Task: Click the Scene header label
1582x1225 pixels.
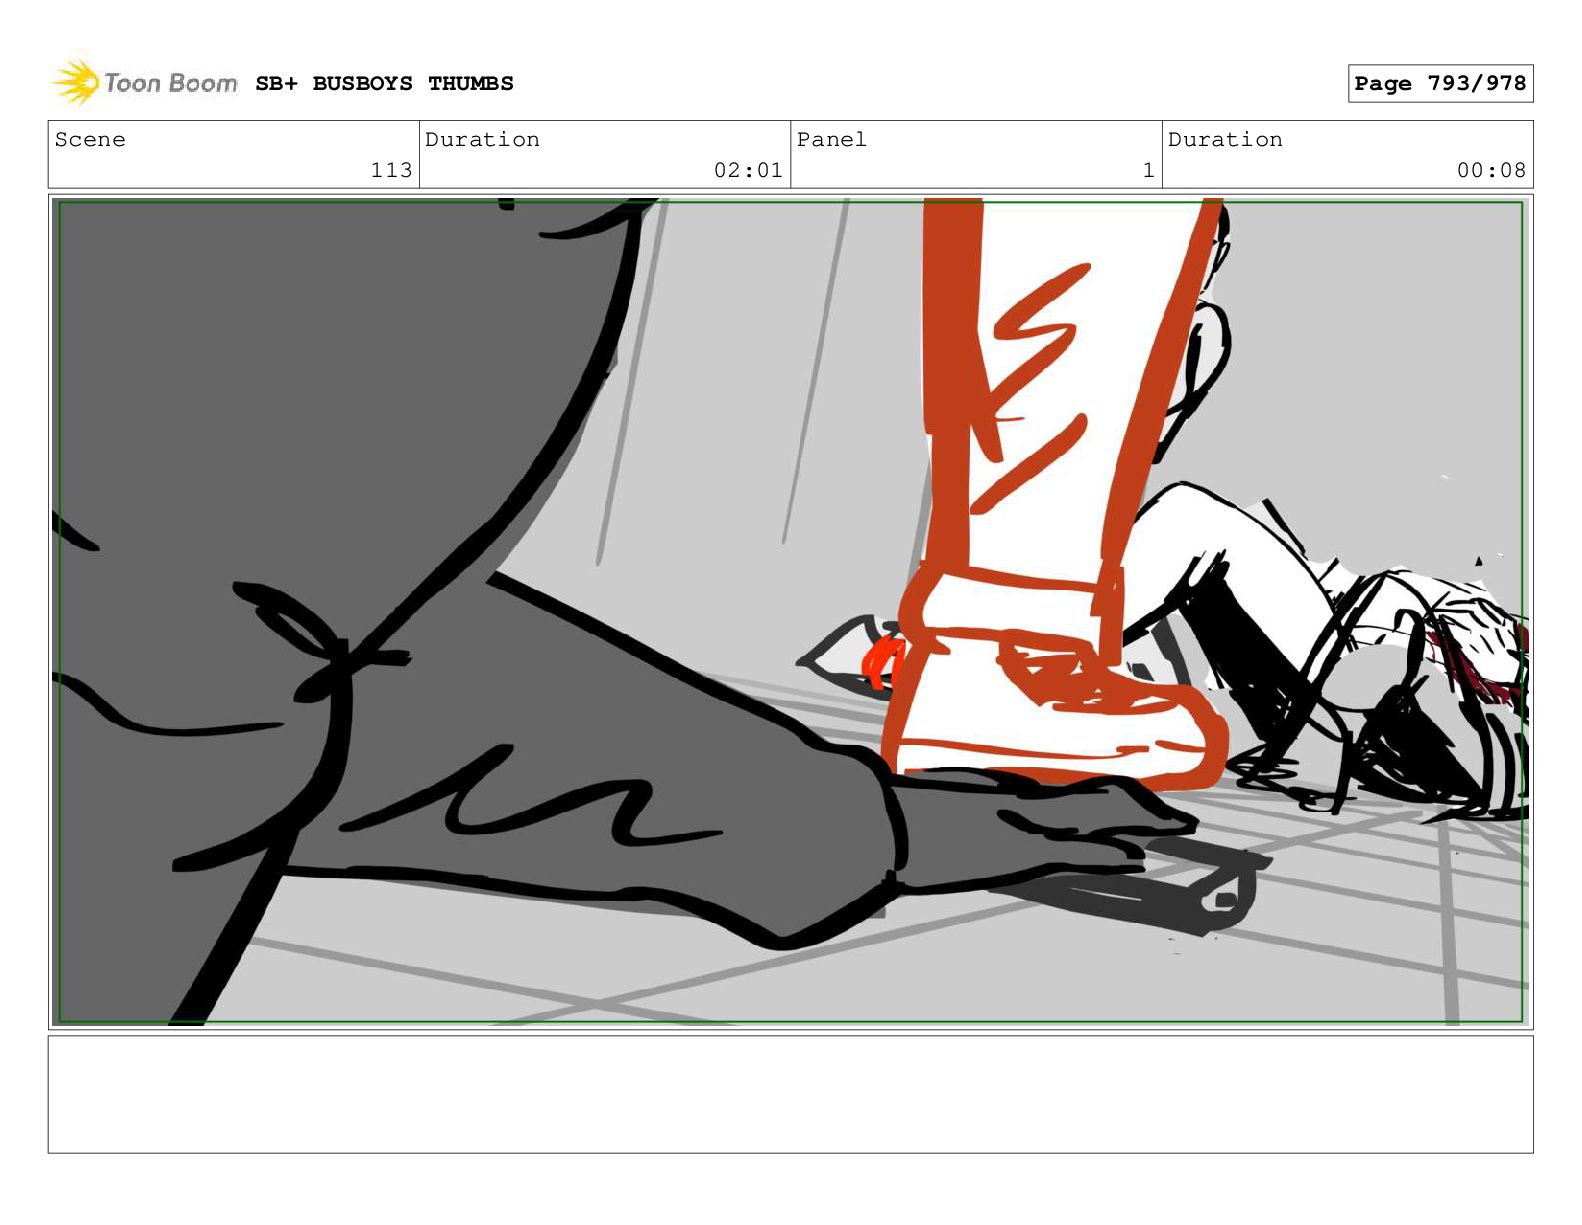Action: point(90,140)
